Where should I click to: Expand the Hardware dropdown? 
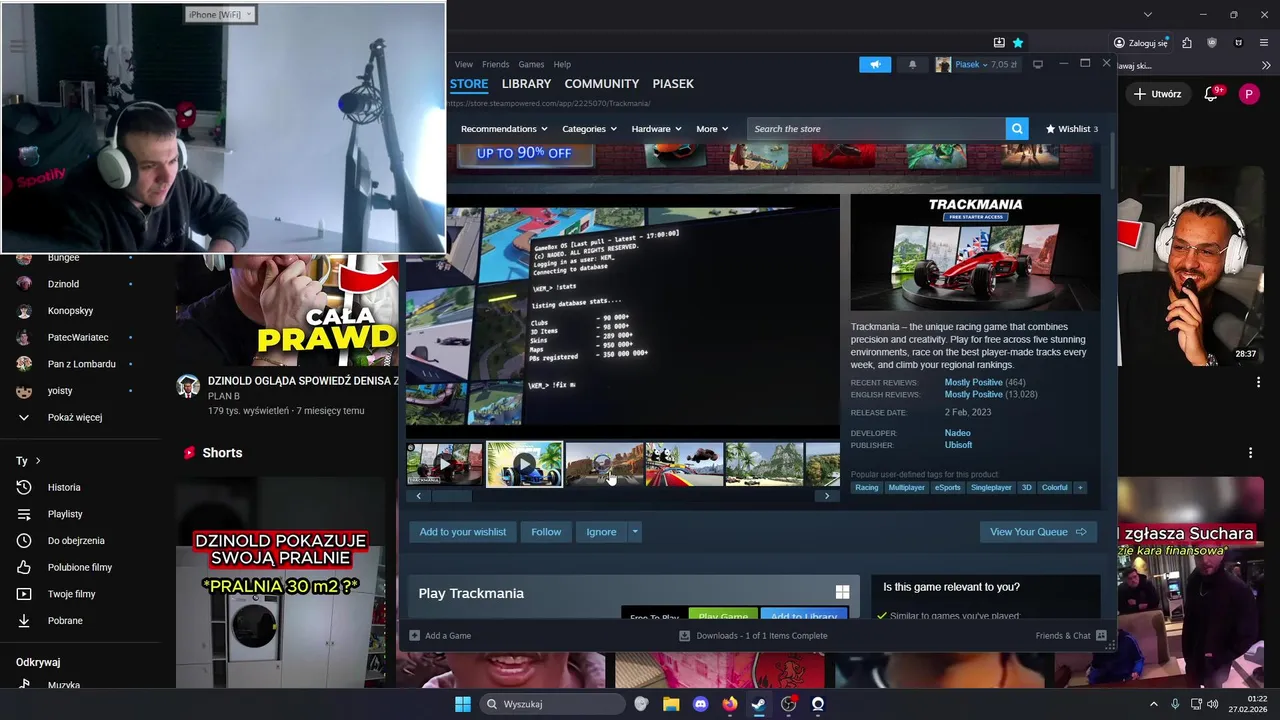point(656,129)
